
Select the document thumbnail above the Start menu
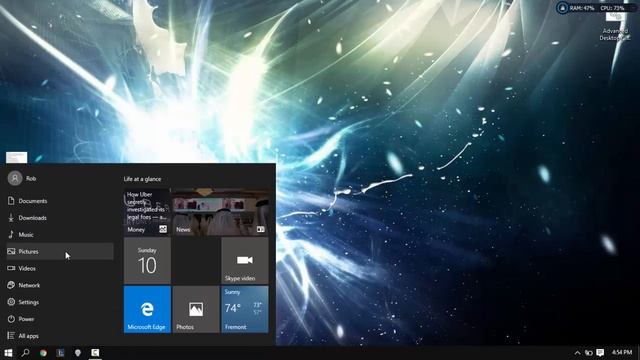17,157
